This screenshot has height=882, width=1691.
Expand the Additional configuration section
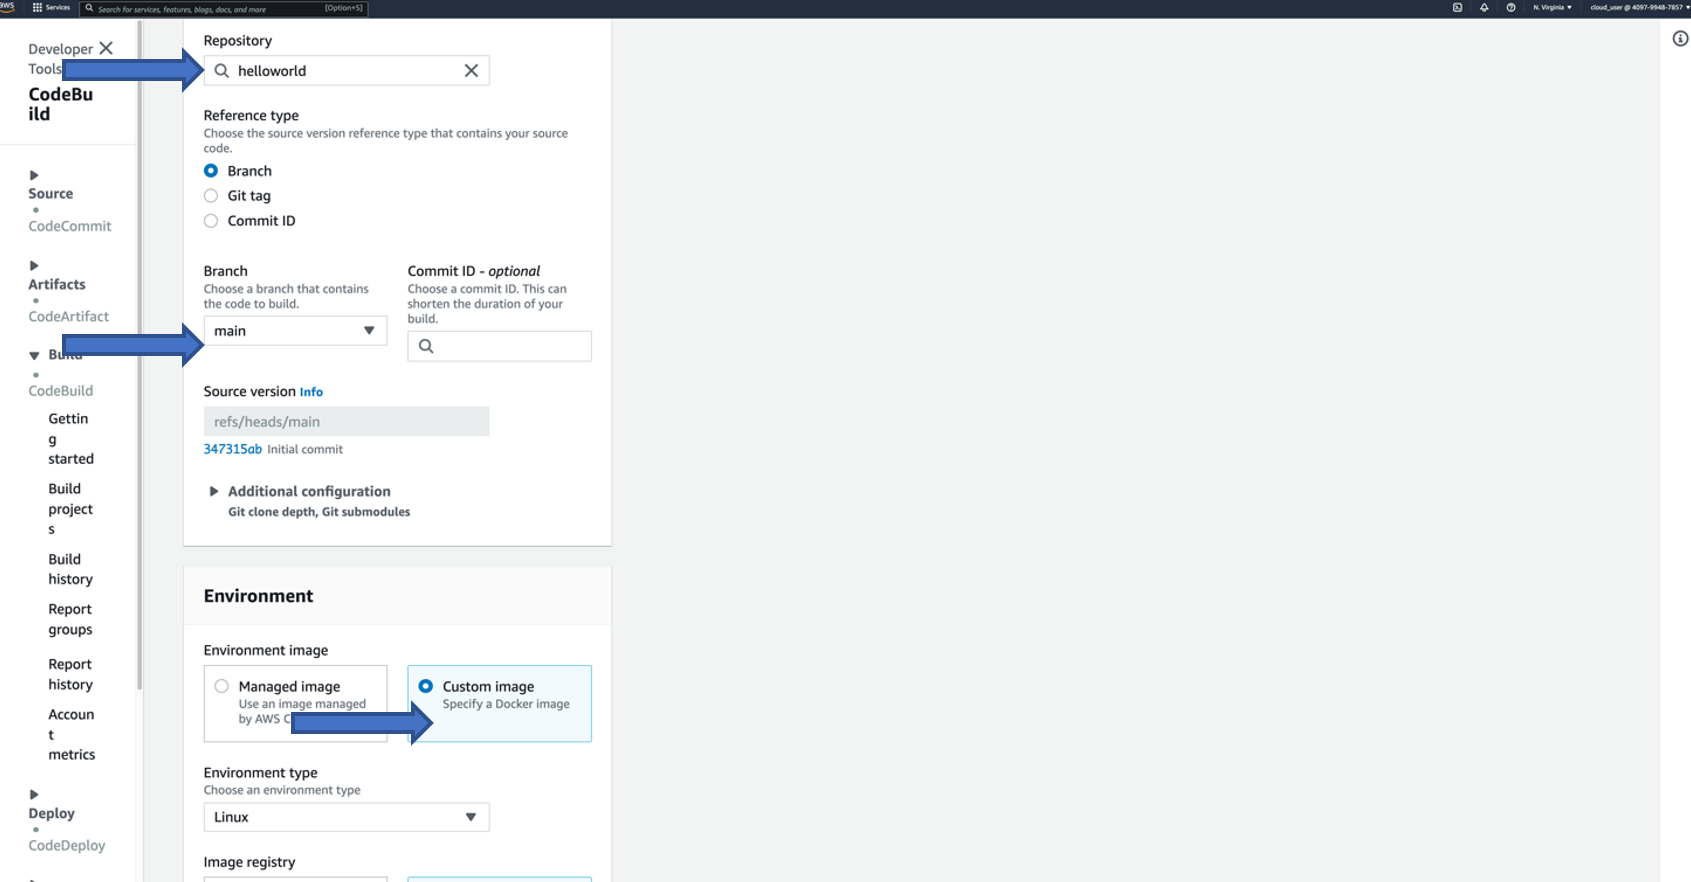[x=308, y=491]
